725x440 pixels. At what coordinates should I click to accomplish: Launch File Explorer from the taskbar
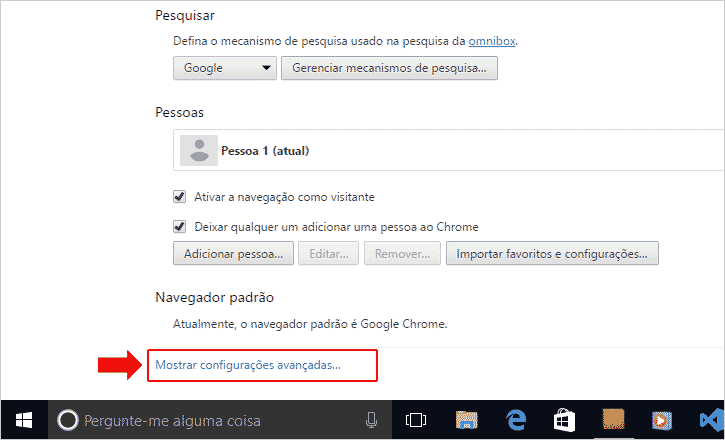(466, 421)
